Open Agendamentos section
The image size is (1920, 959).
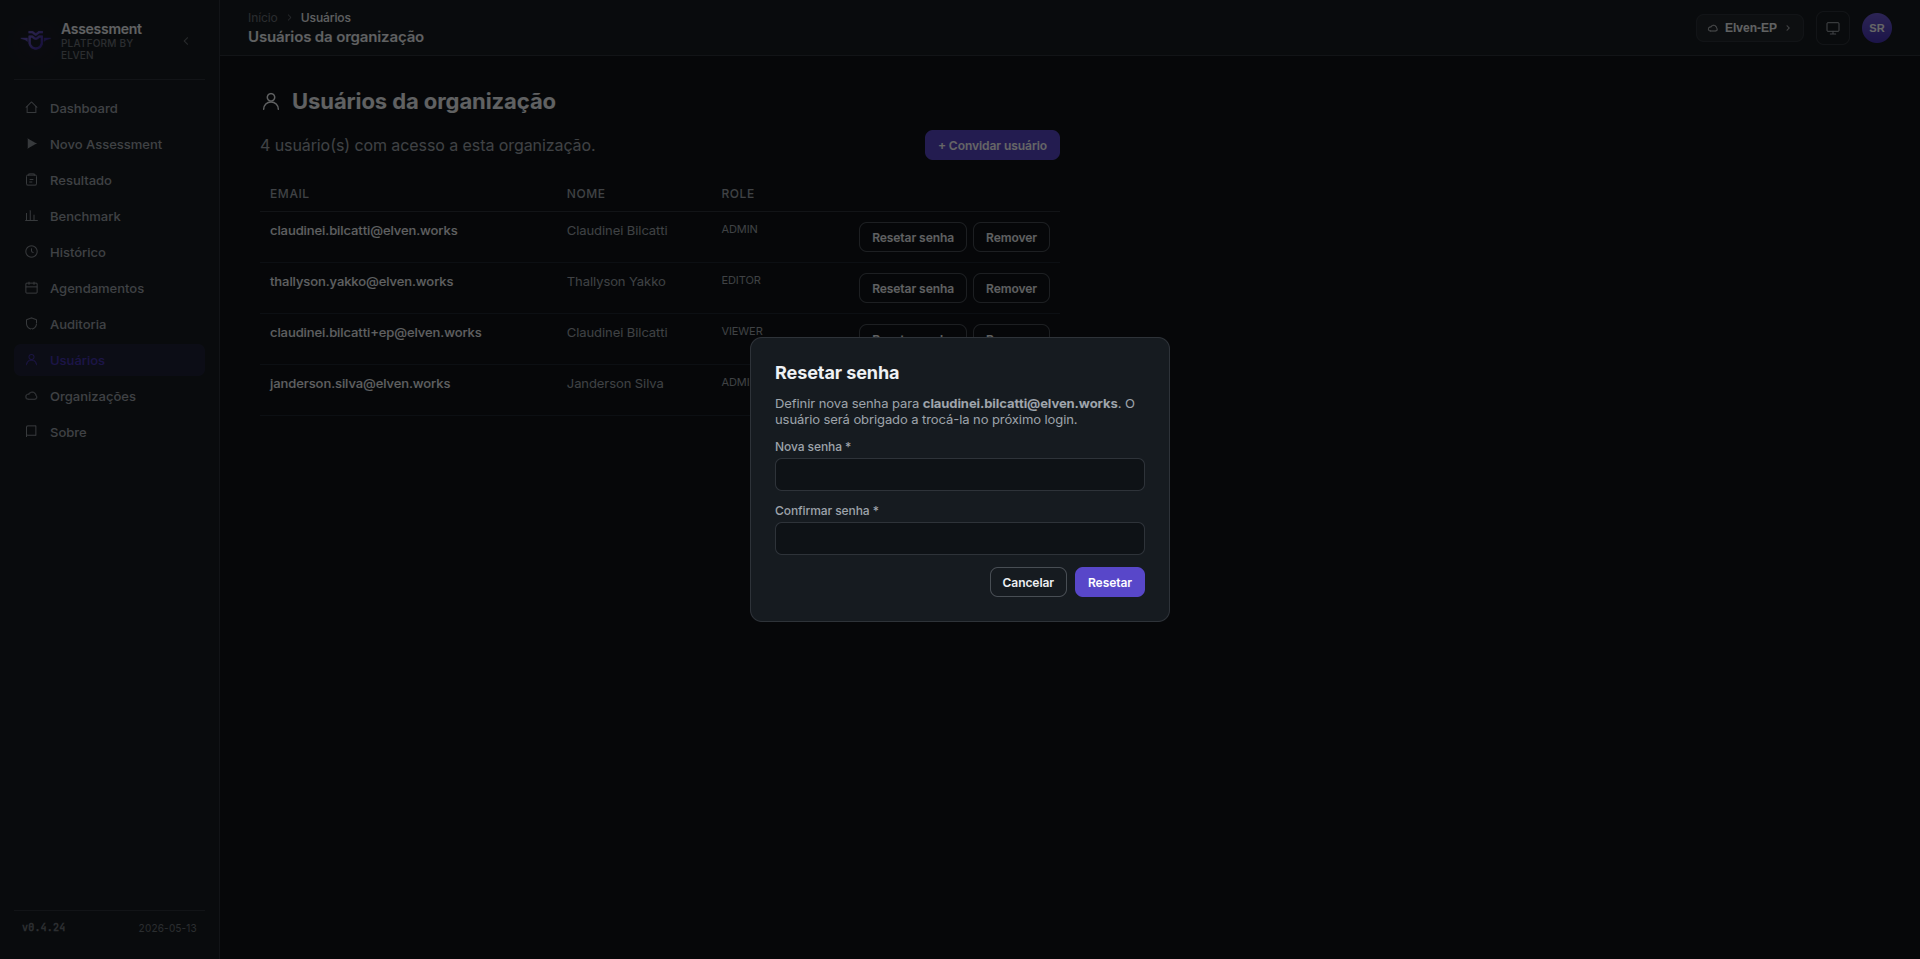point(110,288)
